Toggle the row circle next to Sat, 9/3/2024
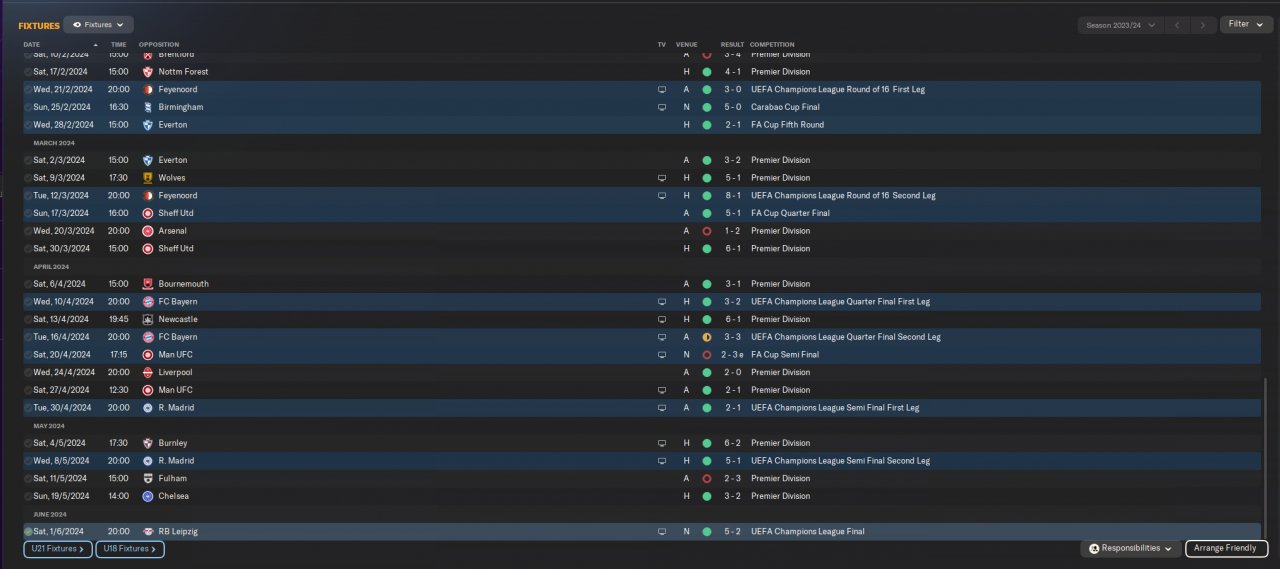 pyautogui.click(x=28, y=178)
